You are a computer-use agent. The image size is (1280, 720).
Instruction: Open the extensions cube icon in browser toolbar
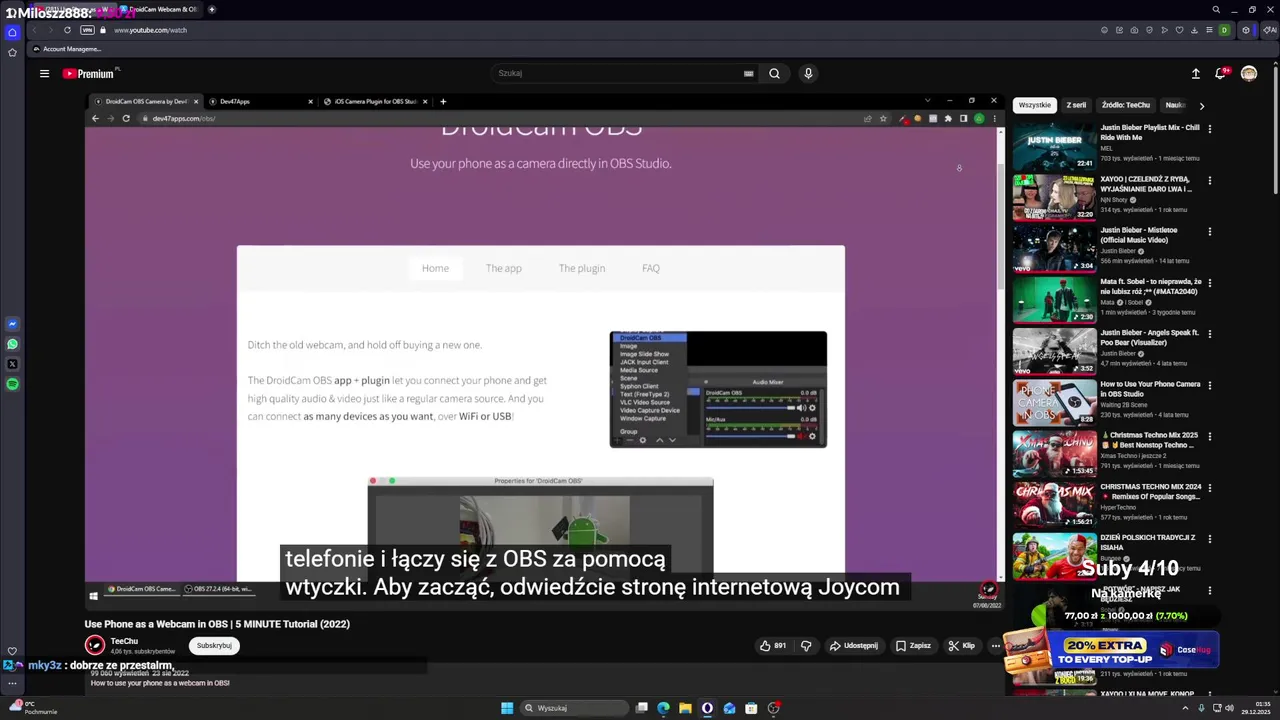click(x=1246, y=30)
